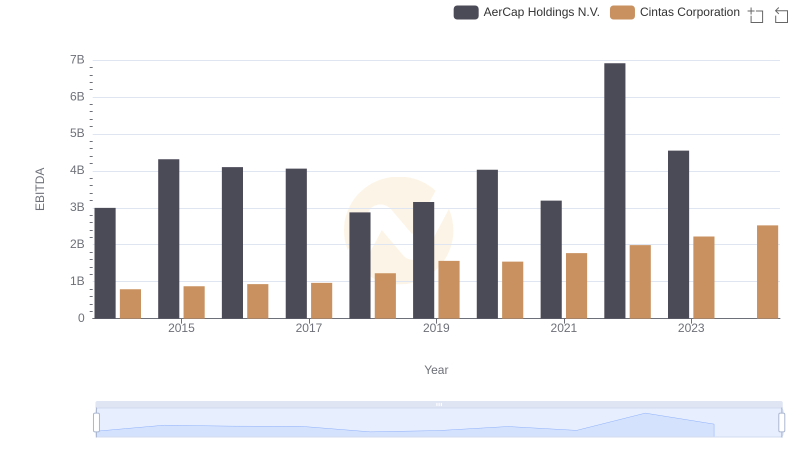Viewport: 800px width, 461px height.
Task: Click the AerCap bar for 2018
Action: 360,265
